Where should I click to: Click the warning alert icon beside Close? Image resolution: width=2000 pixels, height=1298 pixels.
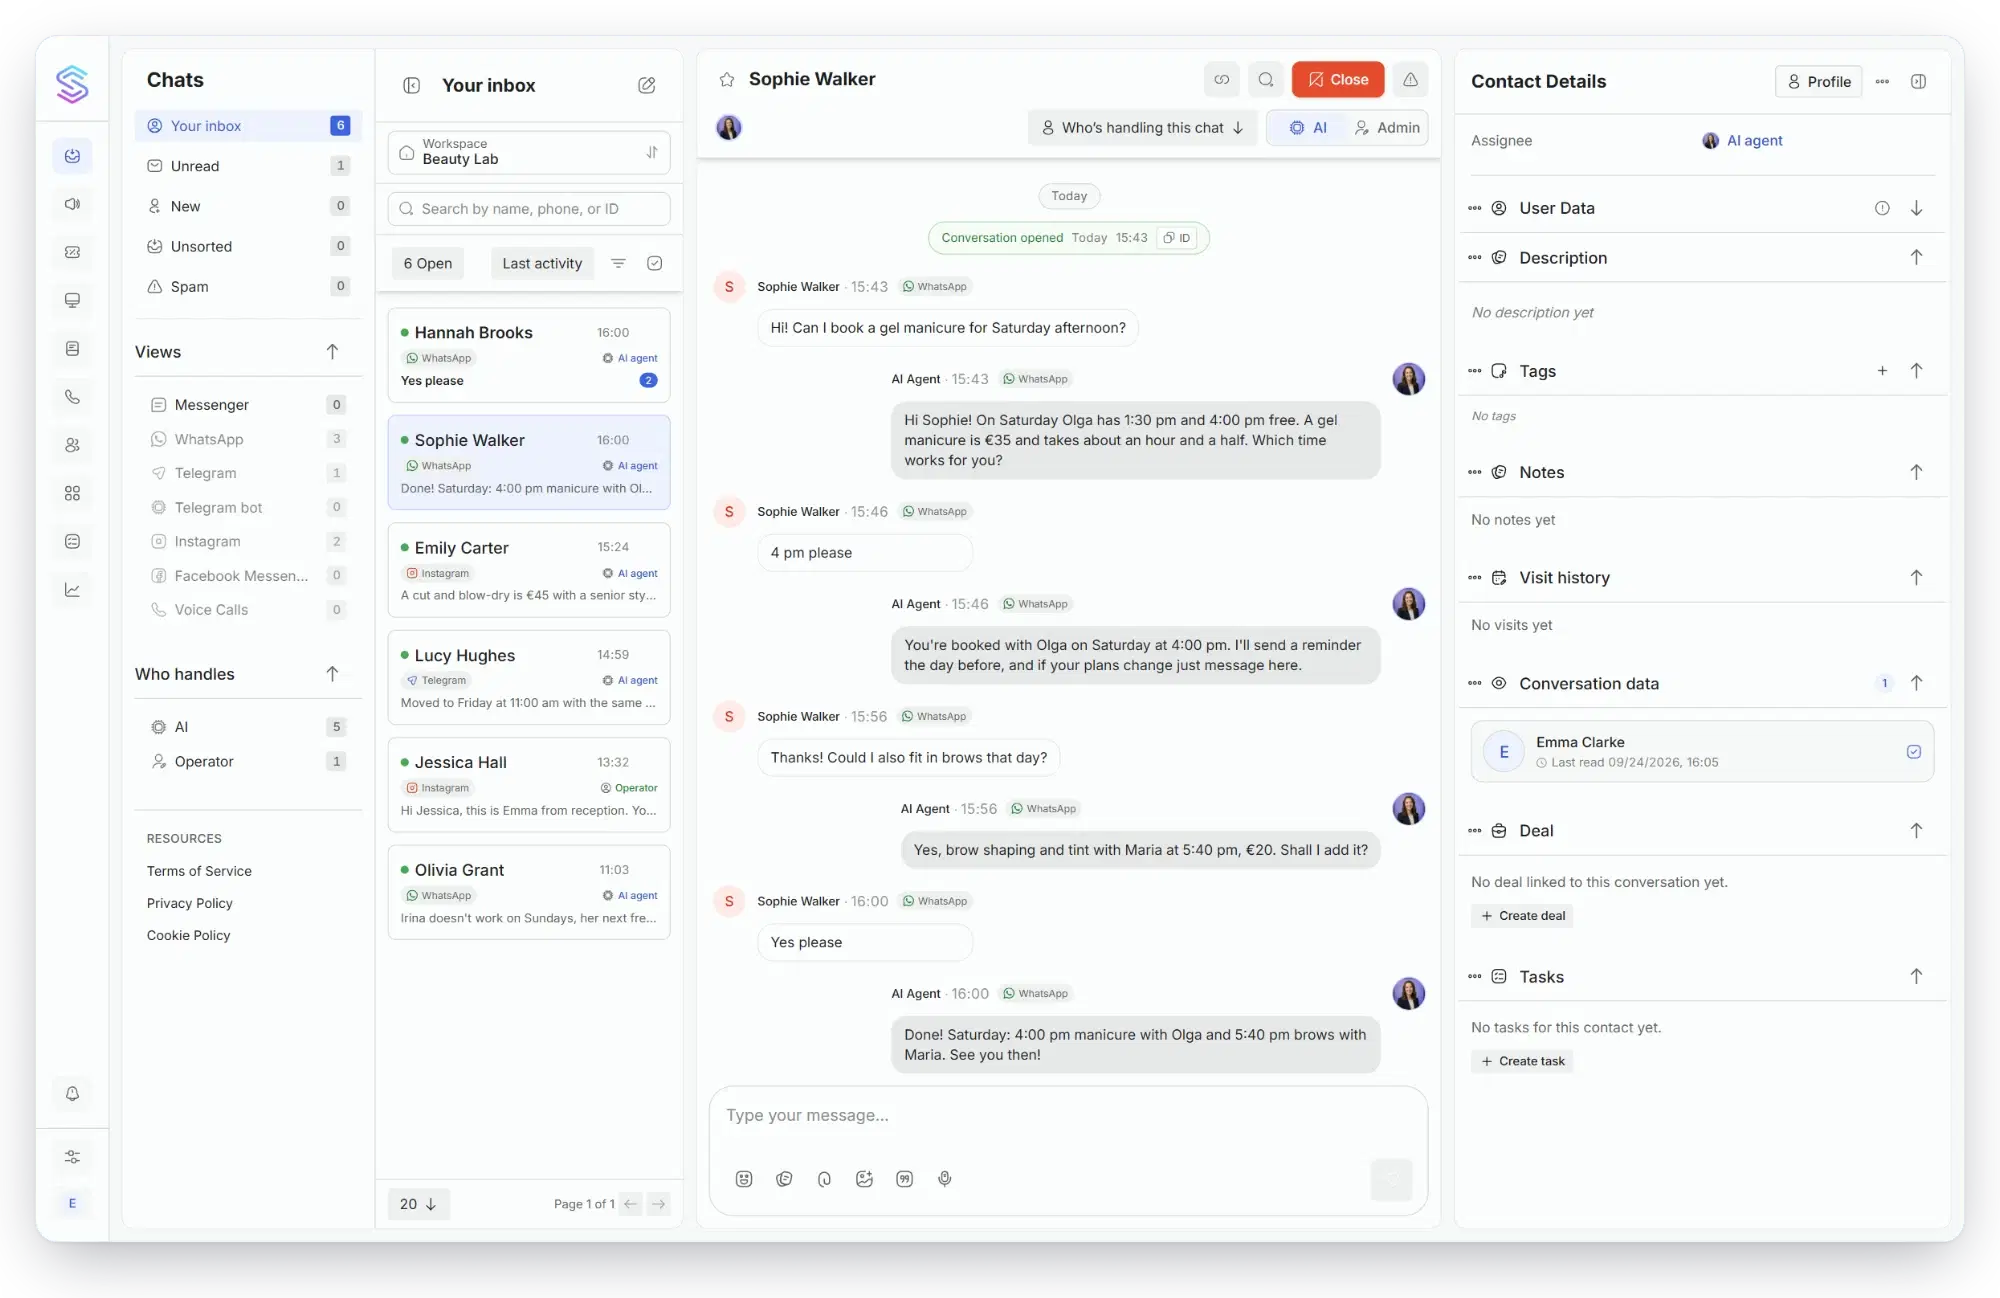click(1410, 79)
